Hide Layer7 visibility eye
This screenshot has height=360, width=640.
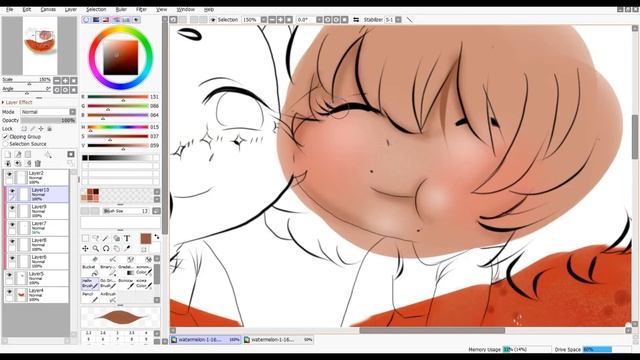click(12, 224)
